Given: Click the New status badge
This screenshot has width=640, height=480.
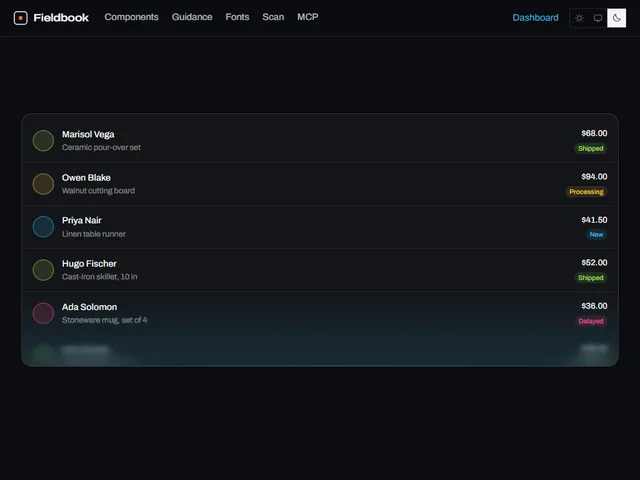Looking at the screenshot, I should click(x=596, y=234).
